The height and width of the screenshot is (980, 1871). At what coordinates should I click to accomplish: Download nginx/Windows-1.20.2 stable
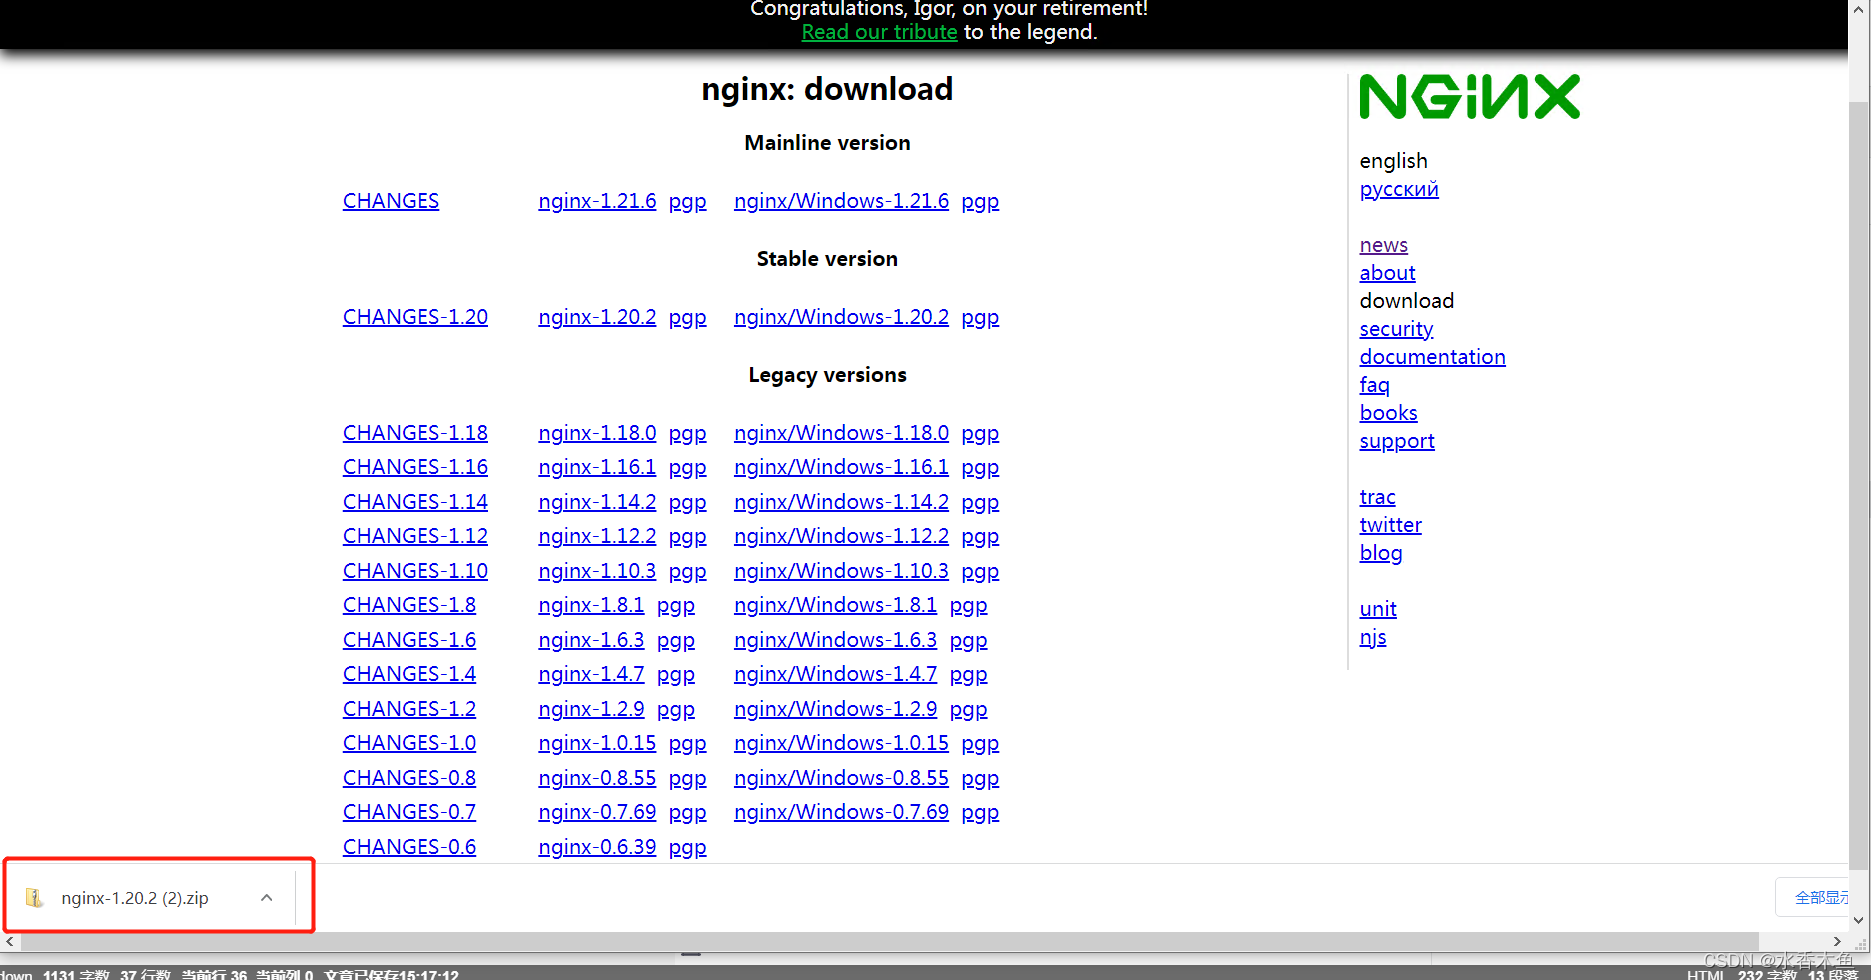click(841, 317)
